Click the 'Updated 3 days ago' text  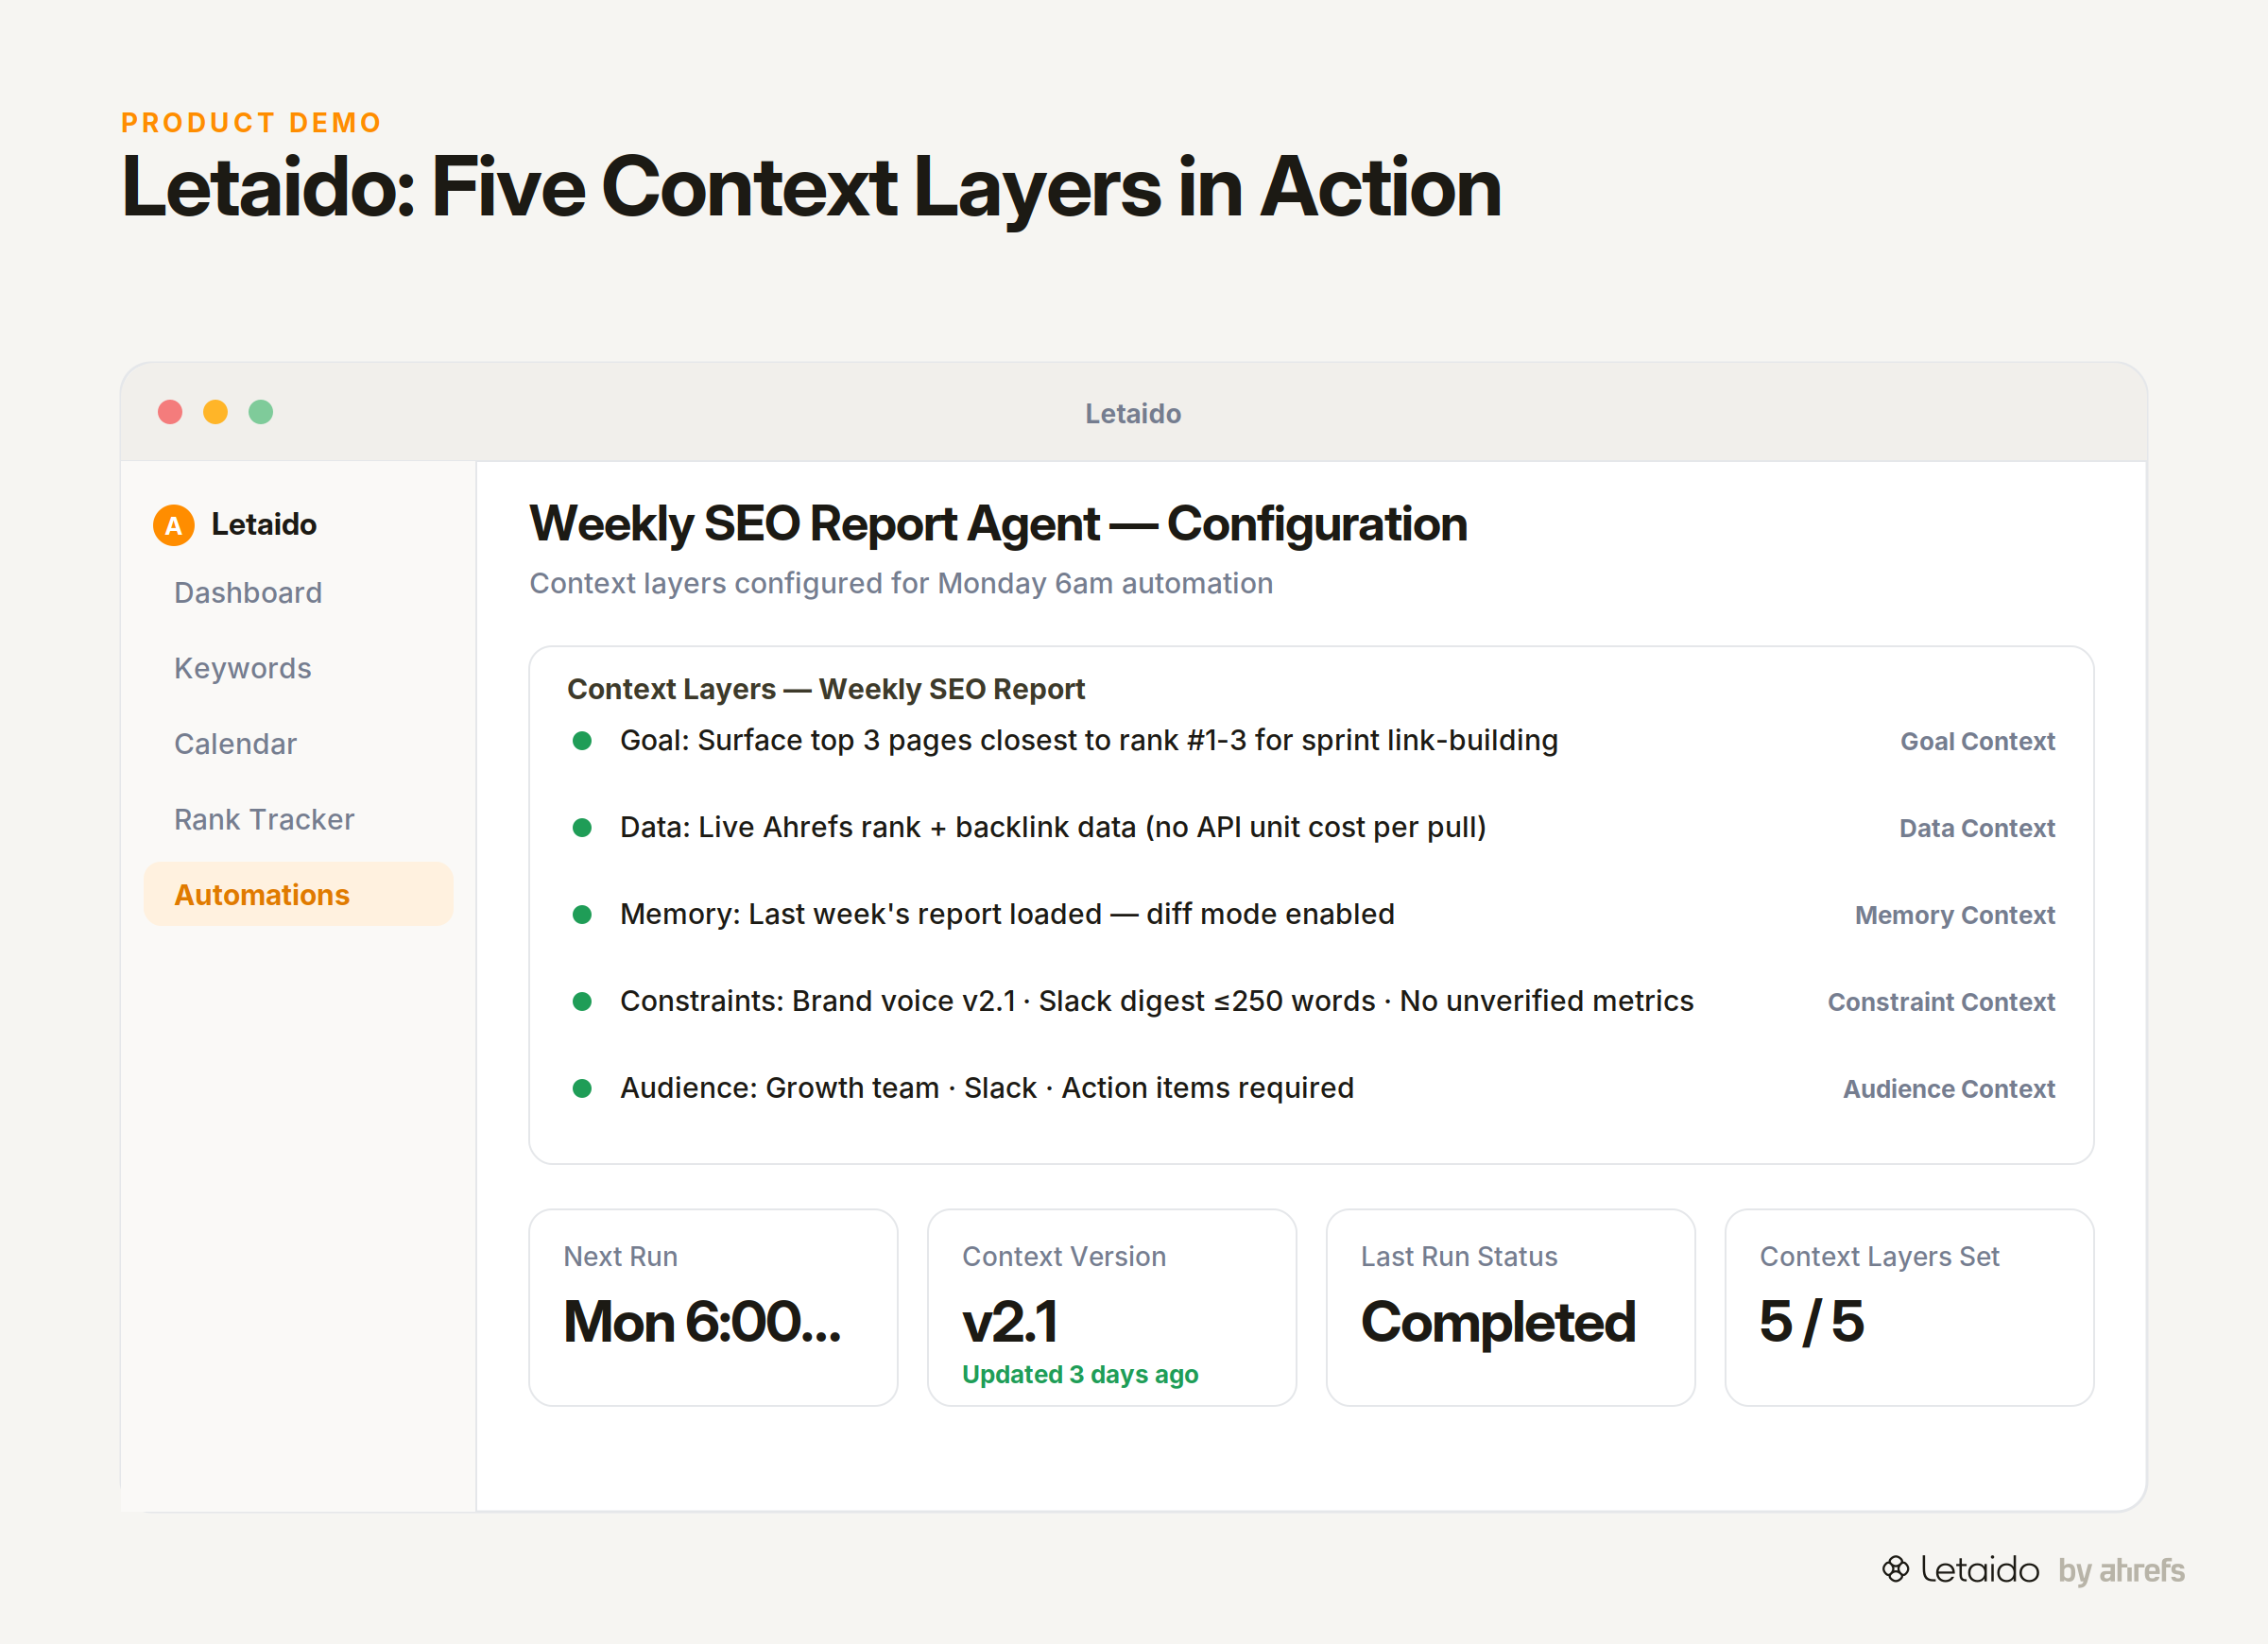pos(1080,1374)
